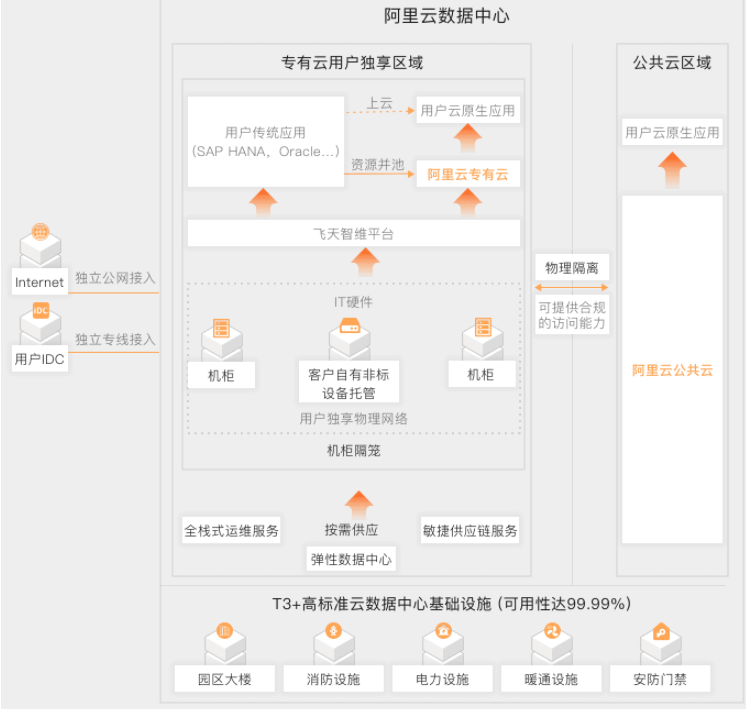Click the IDC cube icon
The width and height of the screenshot is (746, 709).
40,310
